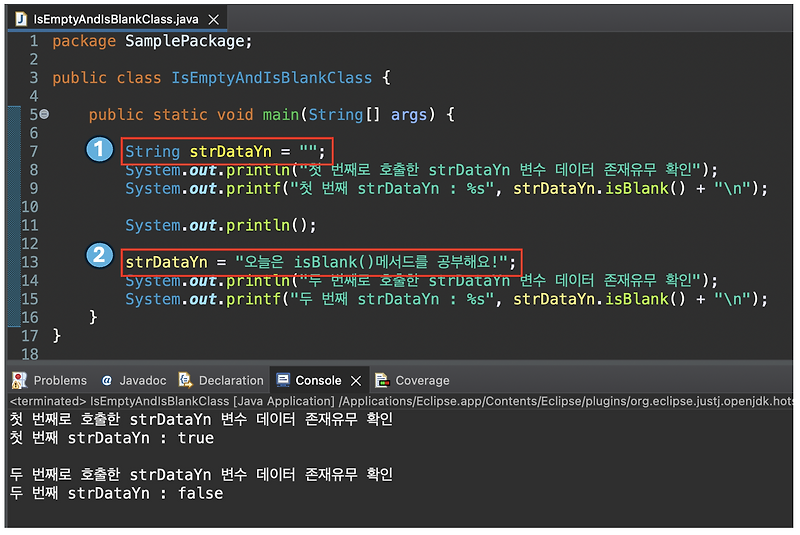Click the Coverage view icon

(382, 380)
